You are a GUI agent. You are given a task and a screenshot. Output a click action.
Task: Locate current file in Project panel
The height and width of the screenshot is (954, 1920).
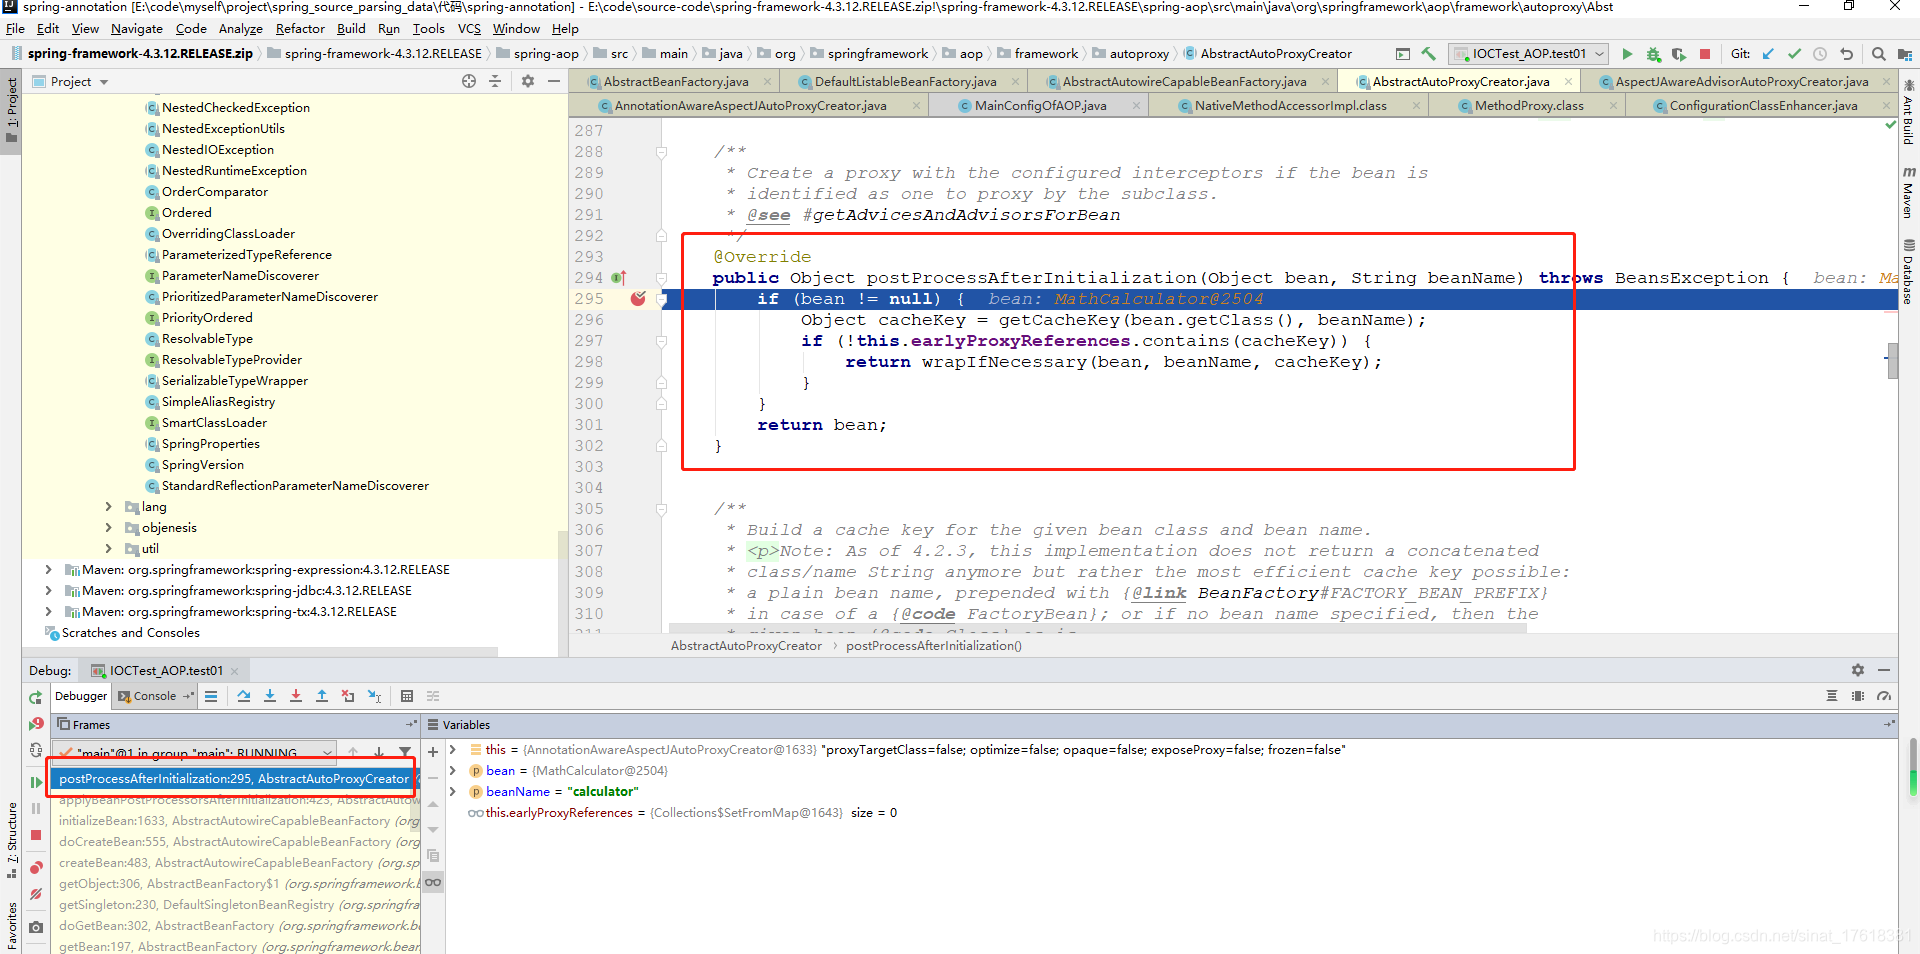pyautogui.click(x=469, y=81)
